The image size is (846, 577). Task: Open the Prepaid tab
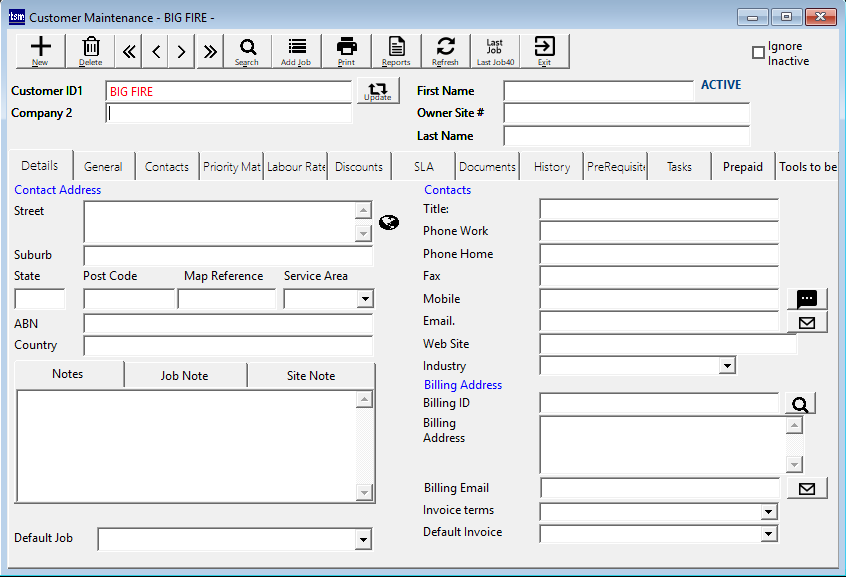742,166
